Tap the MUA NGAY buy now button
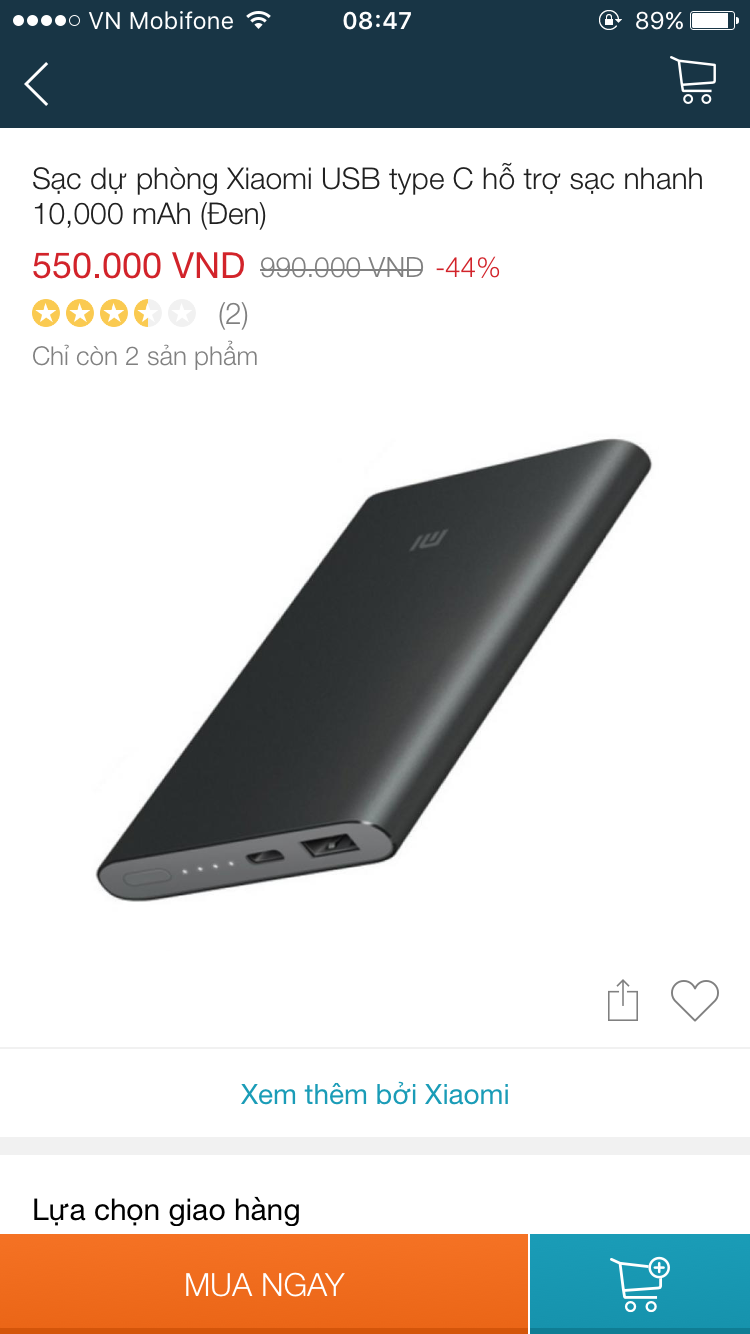 pyautogui.click(x=264, y=1284)
